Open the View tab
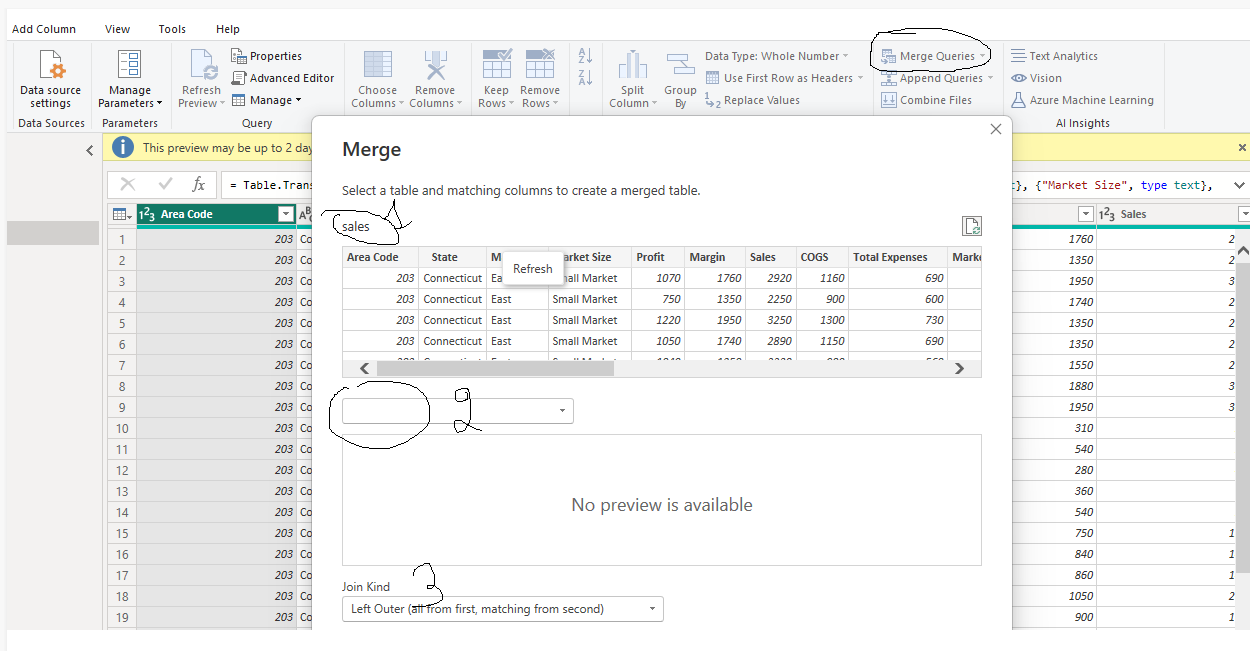1250x651 pixels. pos(117,29)
